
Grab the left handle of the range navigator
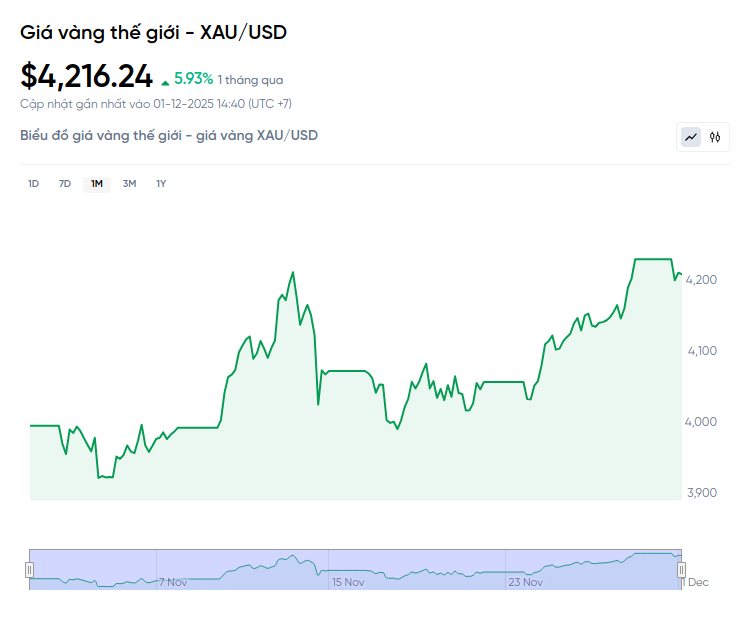[x=30, y=570]
